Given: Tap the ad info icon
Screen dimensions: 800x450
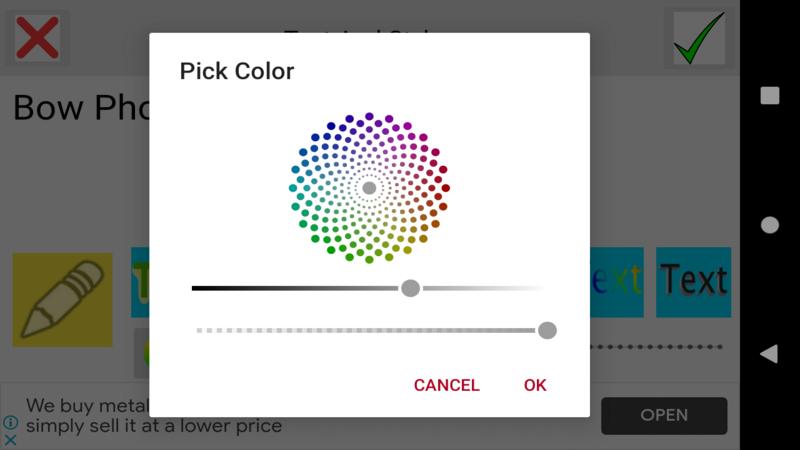Looking at the screenshot, I should (x=11, y=423).
